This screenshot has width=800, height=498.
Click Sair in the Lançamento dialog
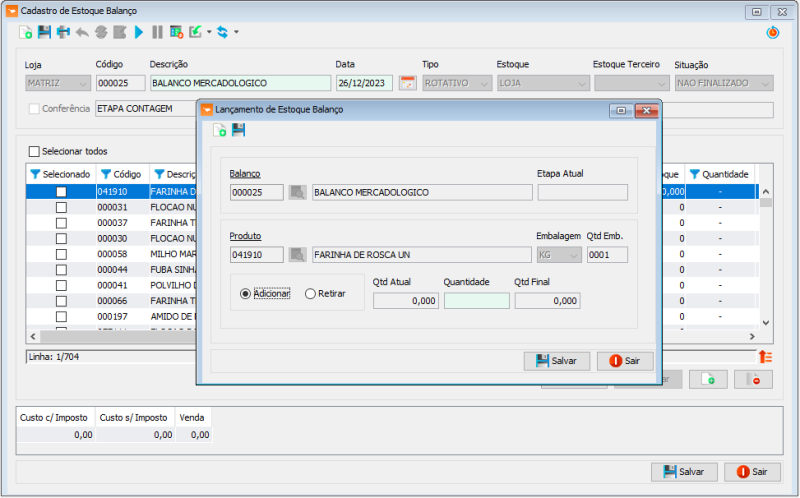click(x=625, y=361)
